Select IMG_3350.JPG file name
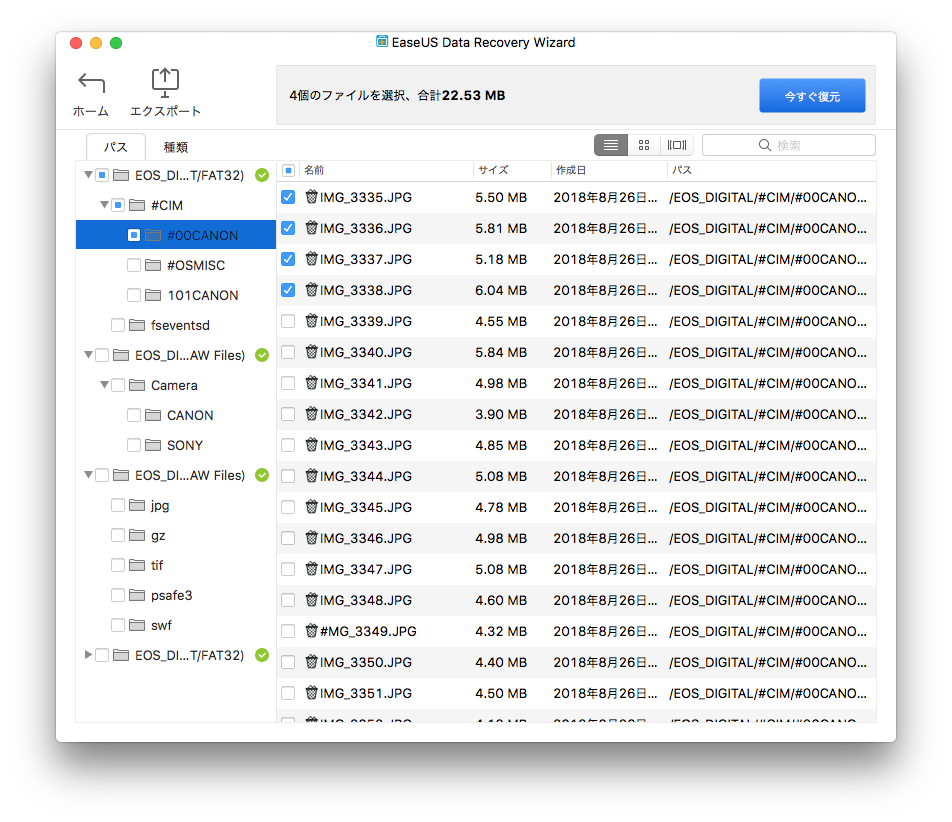952x822 pixels. coord(366,662)
